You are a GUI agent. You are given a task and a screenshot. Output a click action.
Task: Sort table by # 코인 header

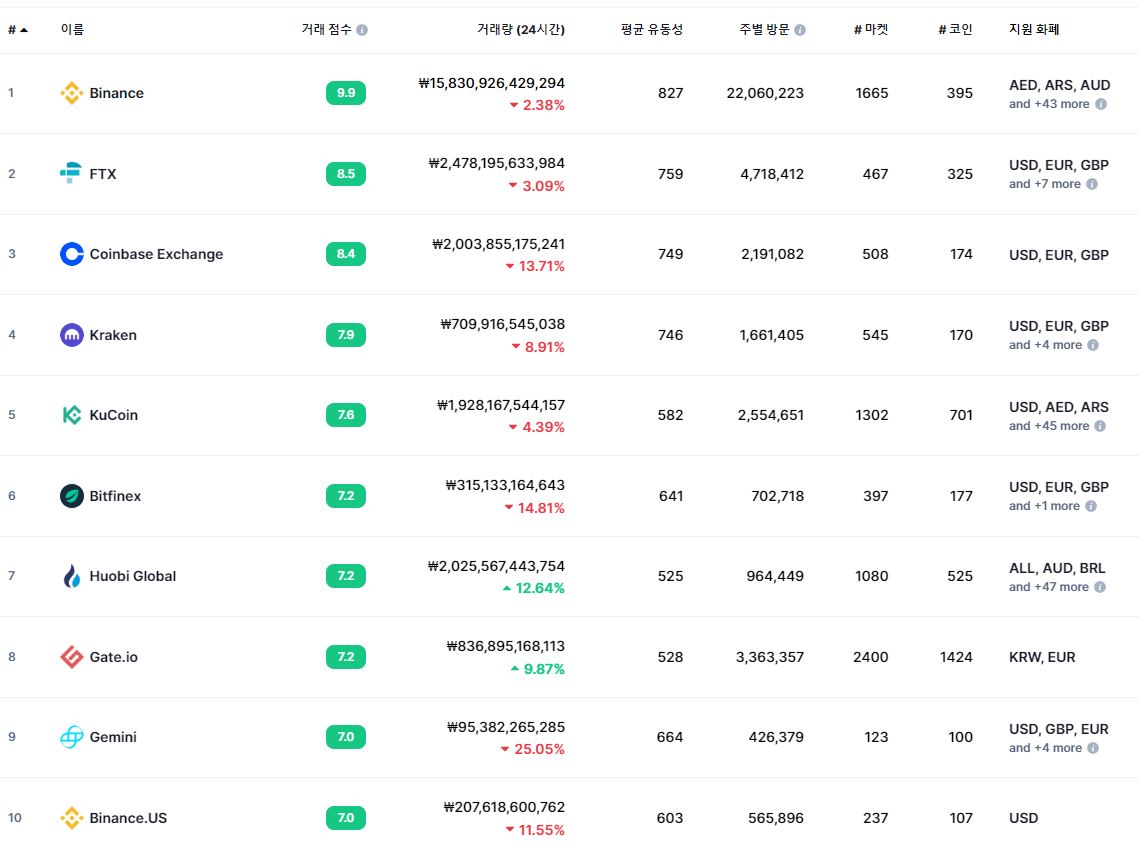coord(955,29)
